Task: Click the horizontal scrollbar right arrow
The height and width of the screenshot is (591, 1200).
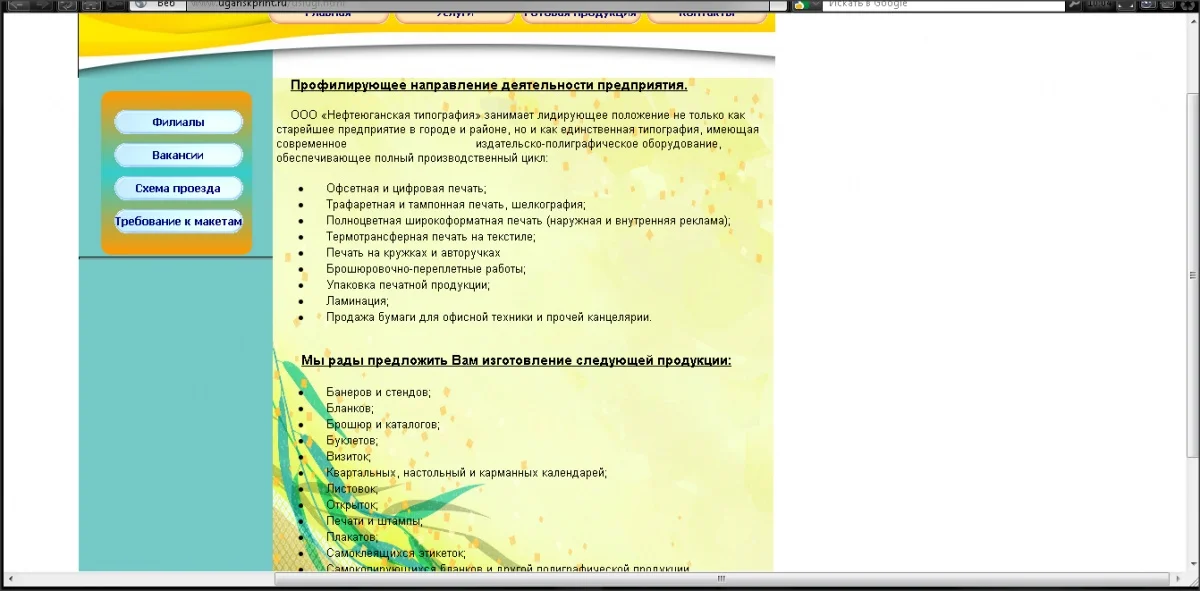Action: point(1176,578)
